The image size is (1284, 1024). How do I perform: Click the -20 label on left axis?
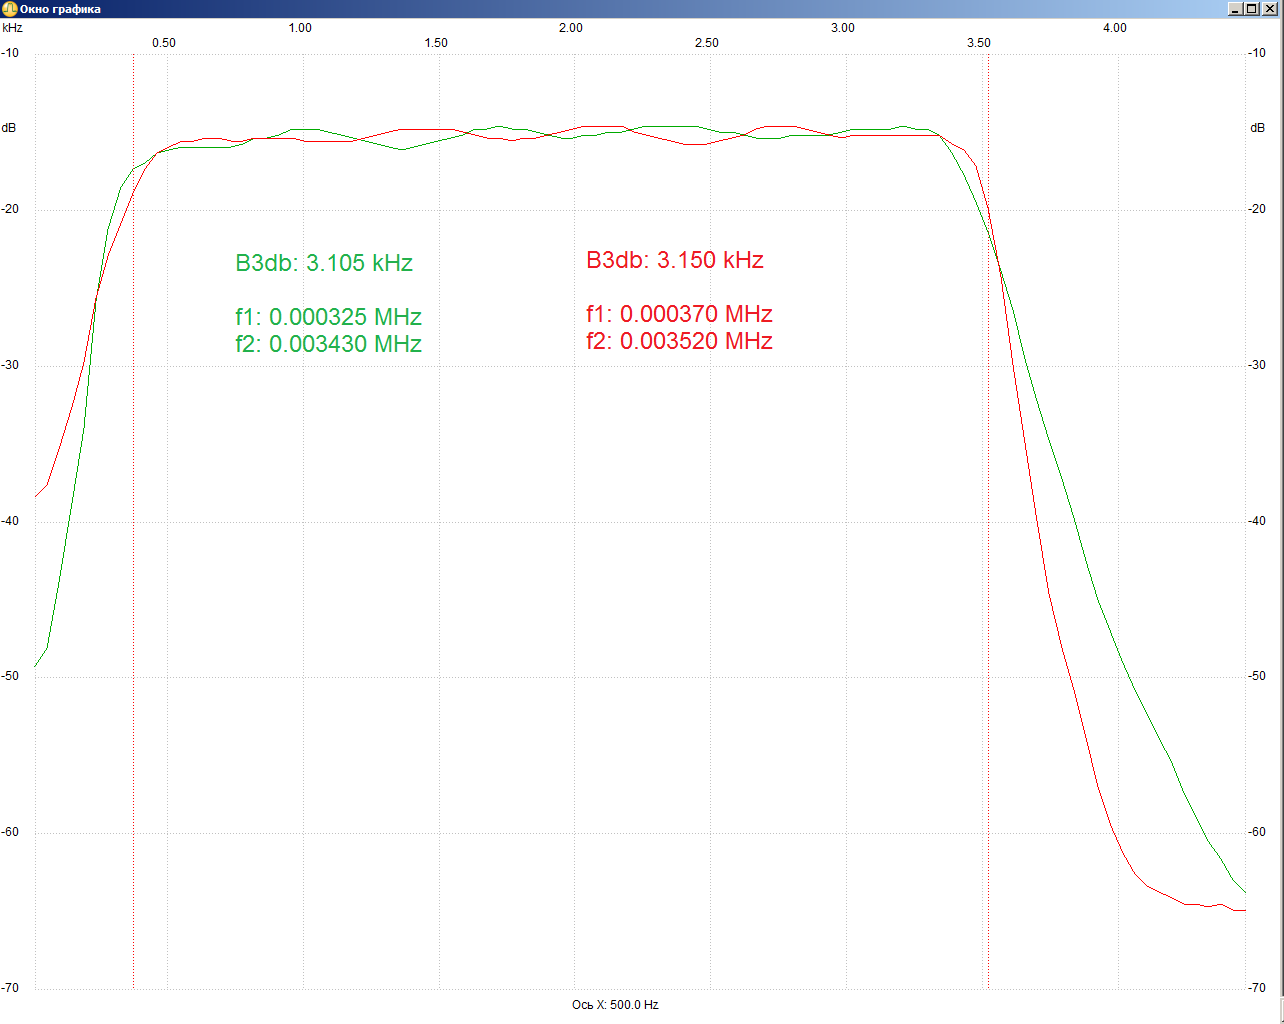tap(10, 209)
